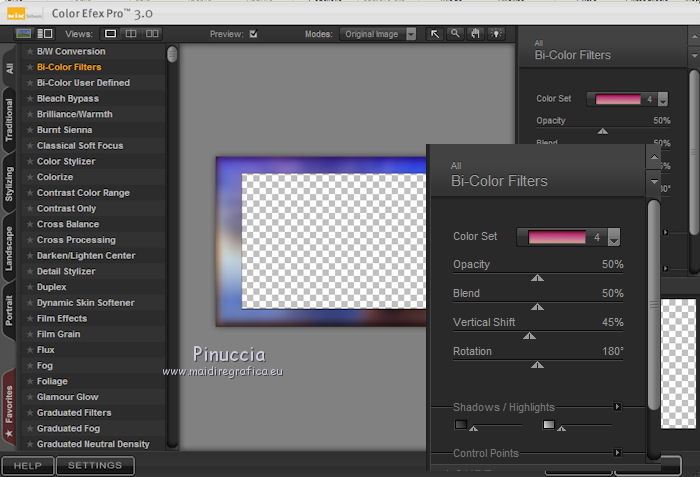
Task: Click the Vertical Shift slider handle
Action: (x=530, y=337)
